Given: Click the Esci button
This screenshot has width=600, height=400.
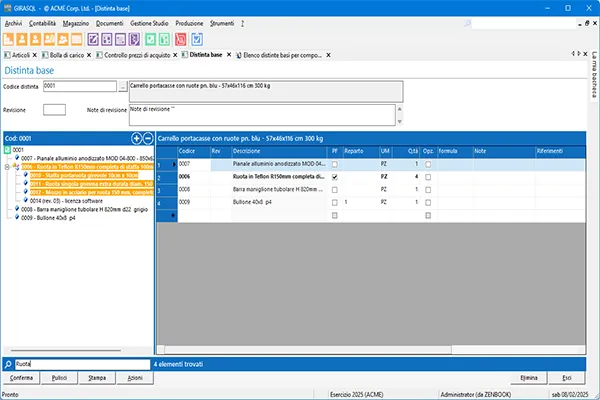Looking at the screenshot, I should [x=567, y=378].
